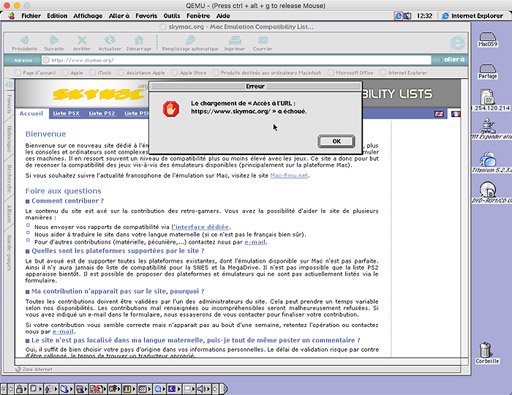The image size is (512, 395).
Task: Click the Démarrage home icon
Action: 139,40
